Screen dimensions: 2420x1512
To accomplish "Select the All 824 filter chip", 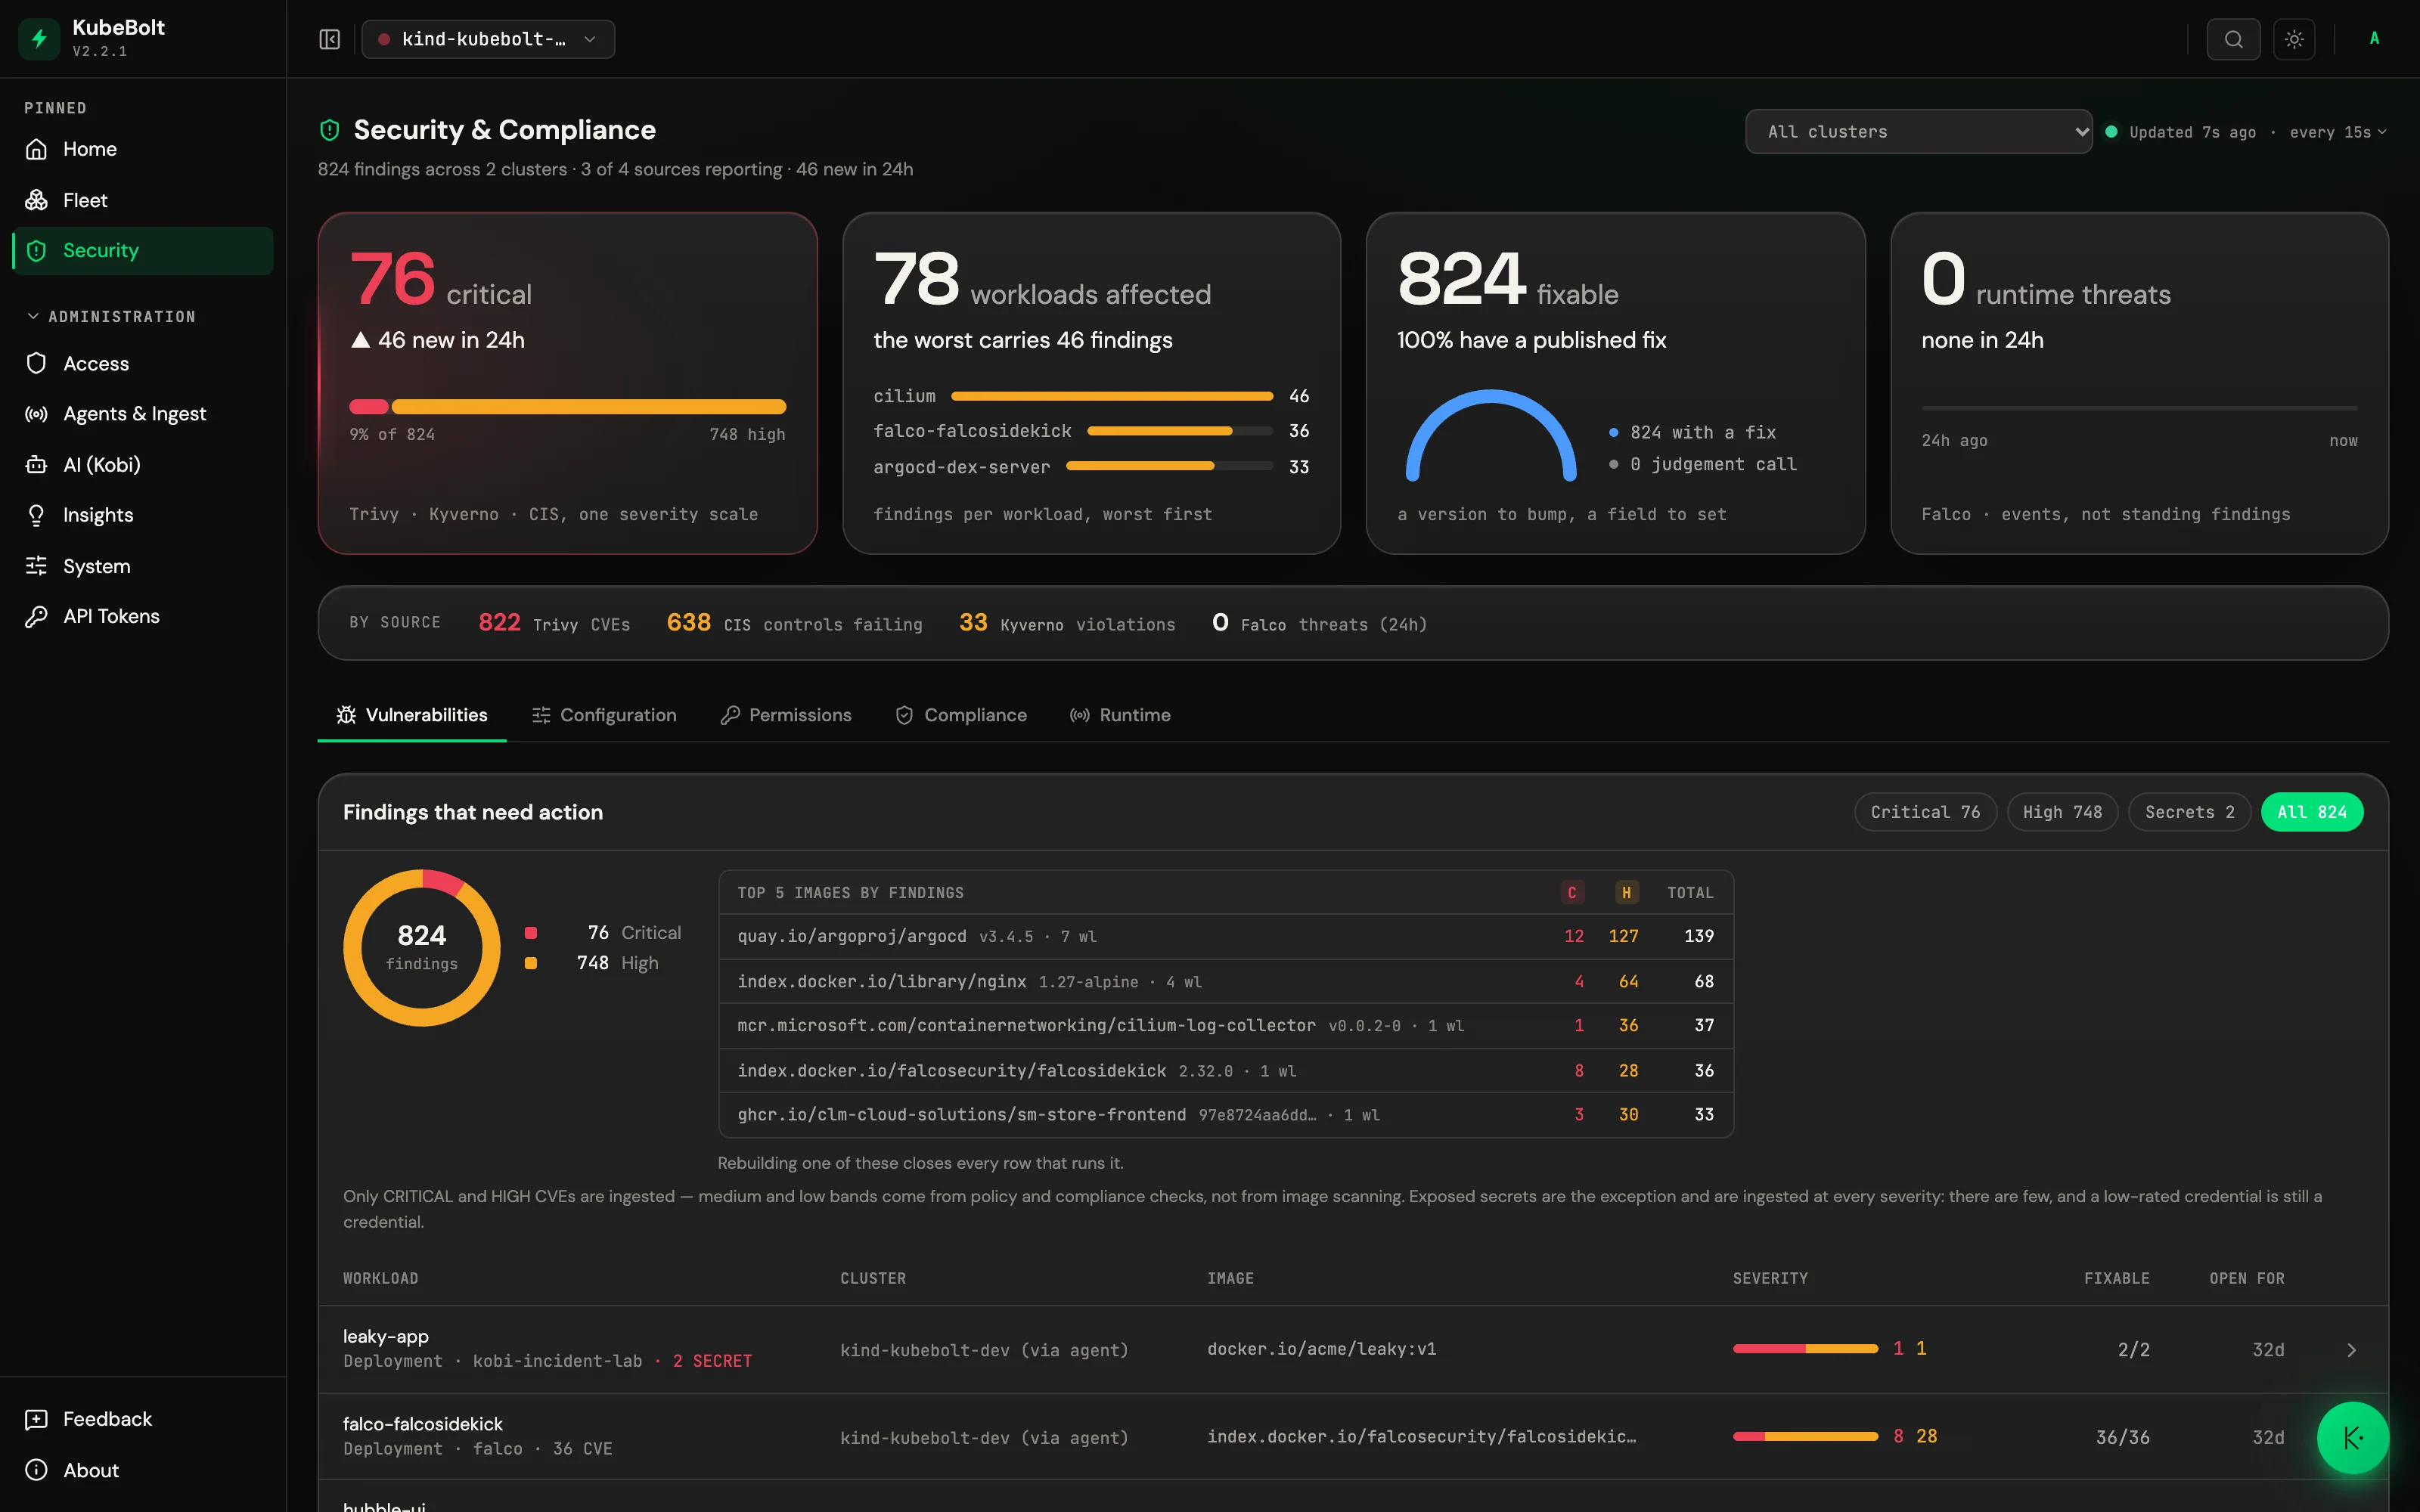I will (2312, 812).
